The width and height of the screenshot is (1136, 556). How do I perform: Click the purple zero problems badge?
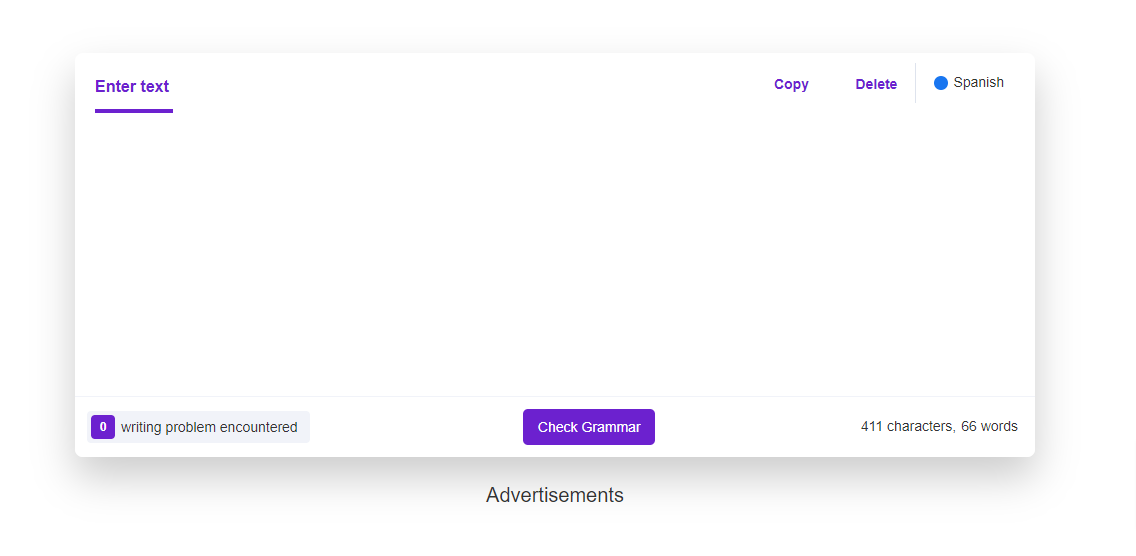[103, 427]
